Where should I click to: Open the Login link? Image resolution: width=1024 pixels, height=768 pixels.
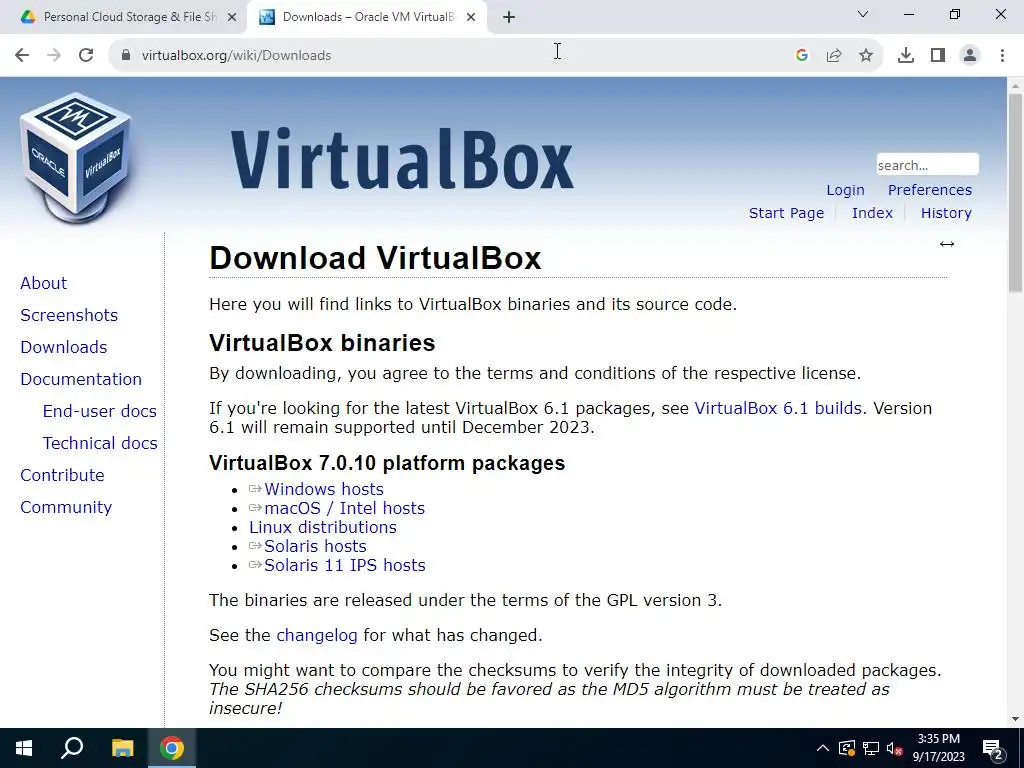(x=845, y=190)
